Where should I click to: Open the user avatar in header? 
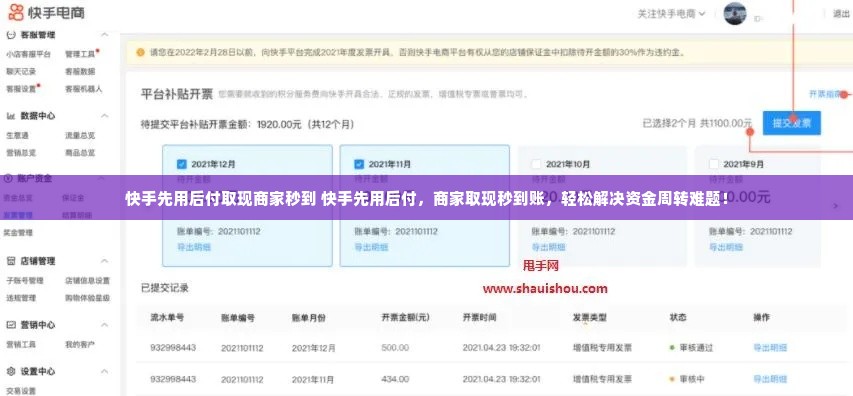(735, 14)
